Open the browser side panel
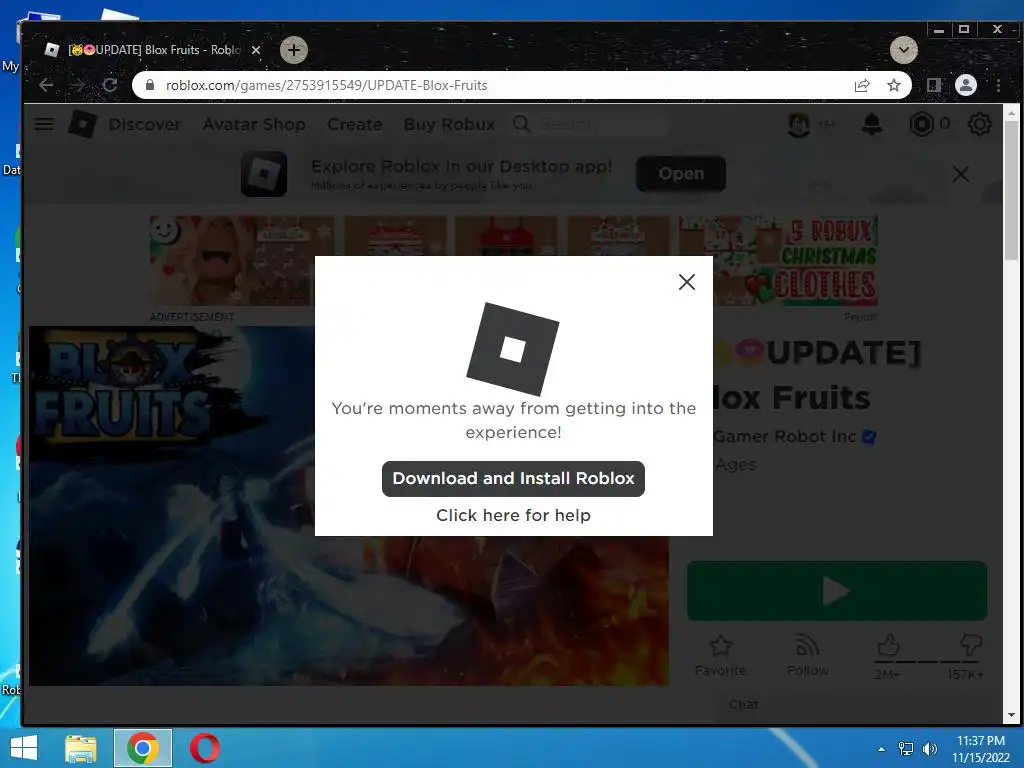Screen dimensions: 1024x768 pos(934,85)
